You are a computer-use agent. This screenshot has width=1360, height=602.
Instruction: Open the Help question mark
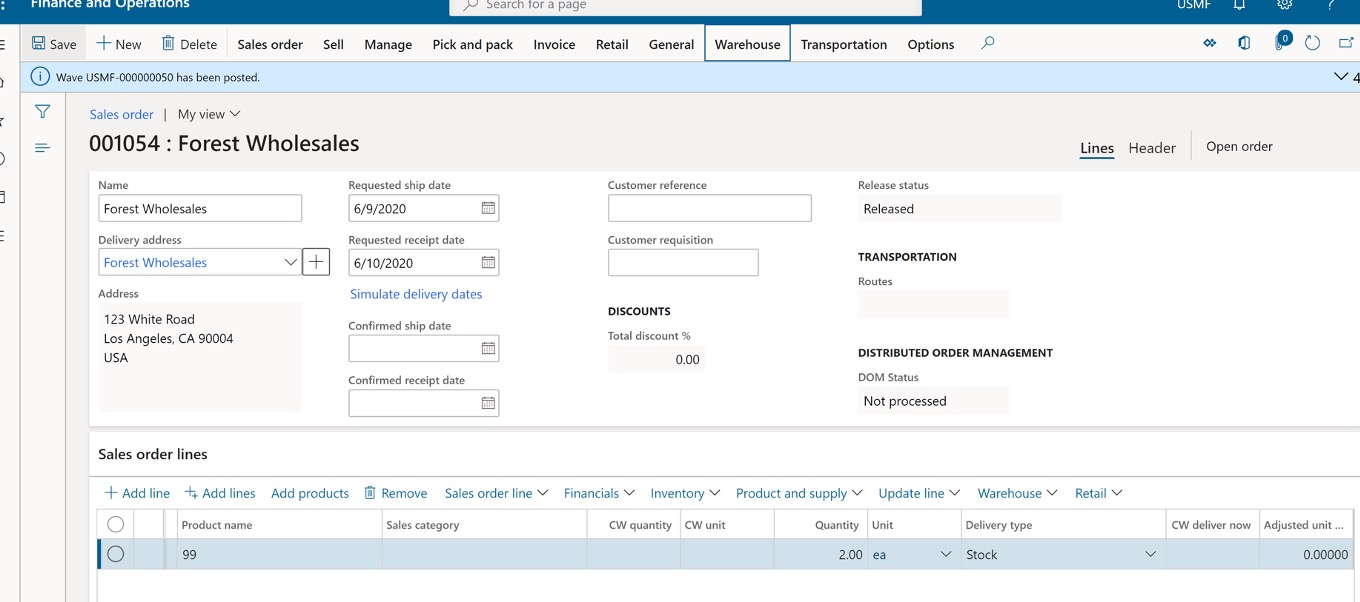1328,6
